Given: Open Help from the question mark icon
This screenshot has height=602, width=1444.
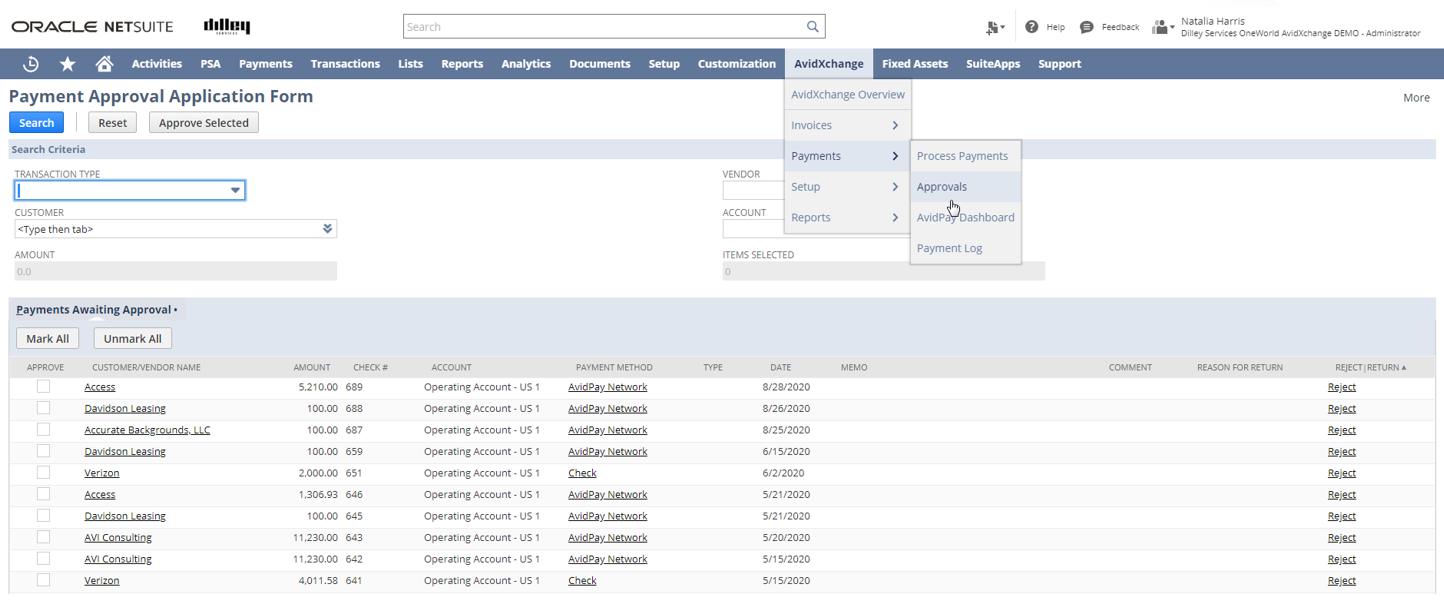Looking at the screenshot, I should (x=1032, y=27).
